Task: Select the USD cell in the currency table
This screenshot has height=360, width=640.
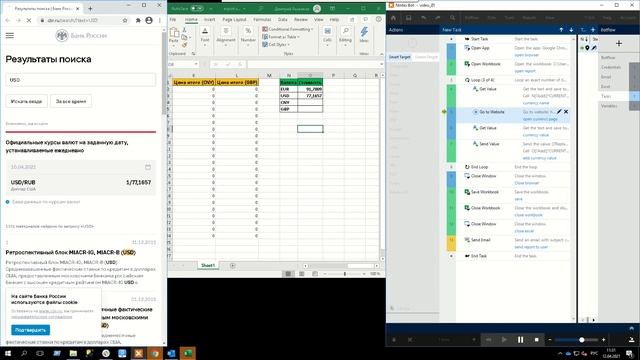Action: [289, 96]
